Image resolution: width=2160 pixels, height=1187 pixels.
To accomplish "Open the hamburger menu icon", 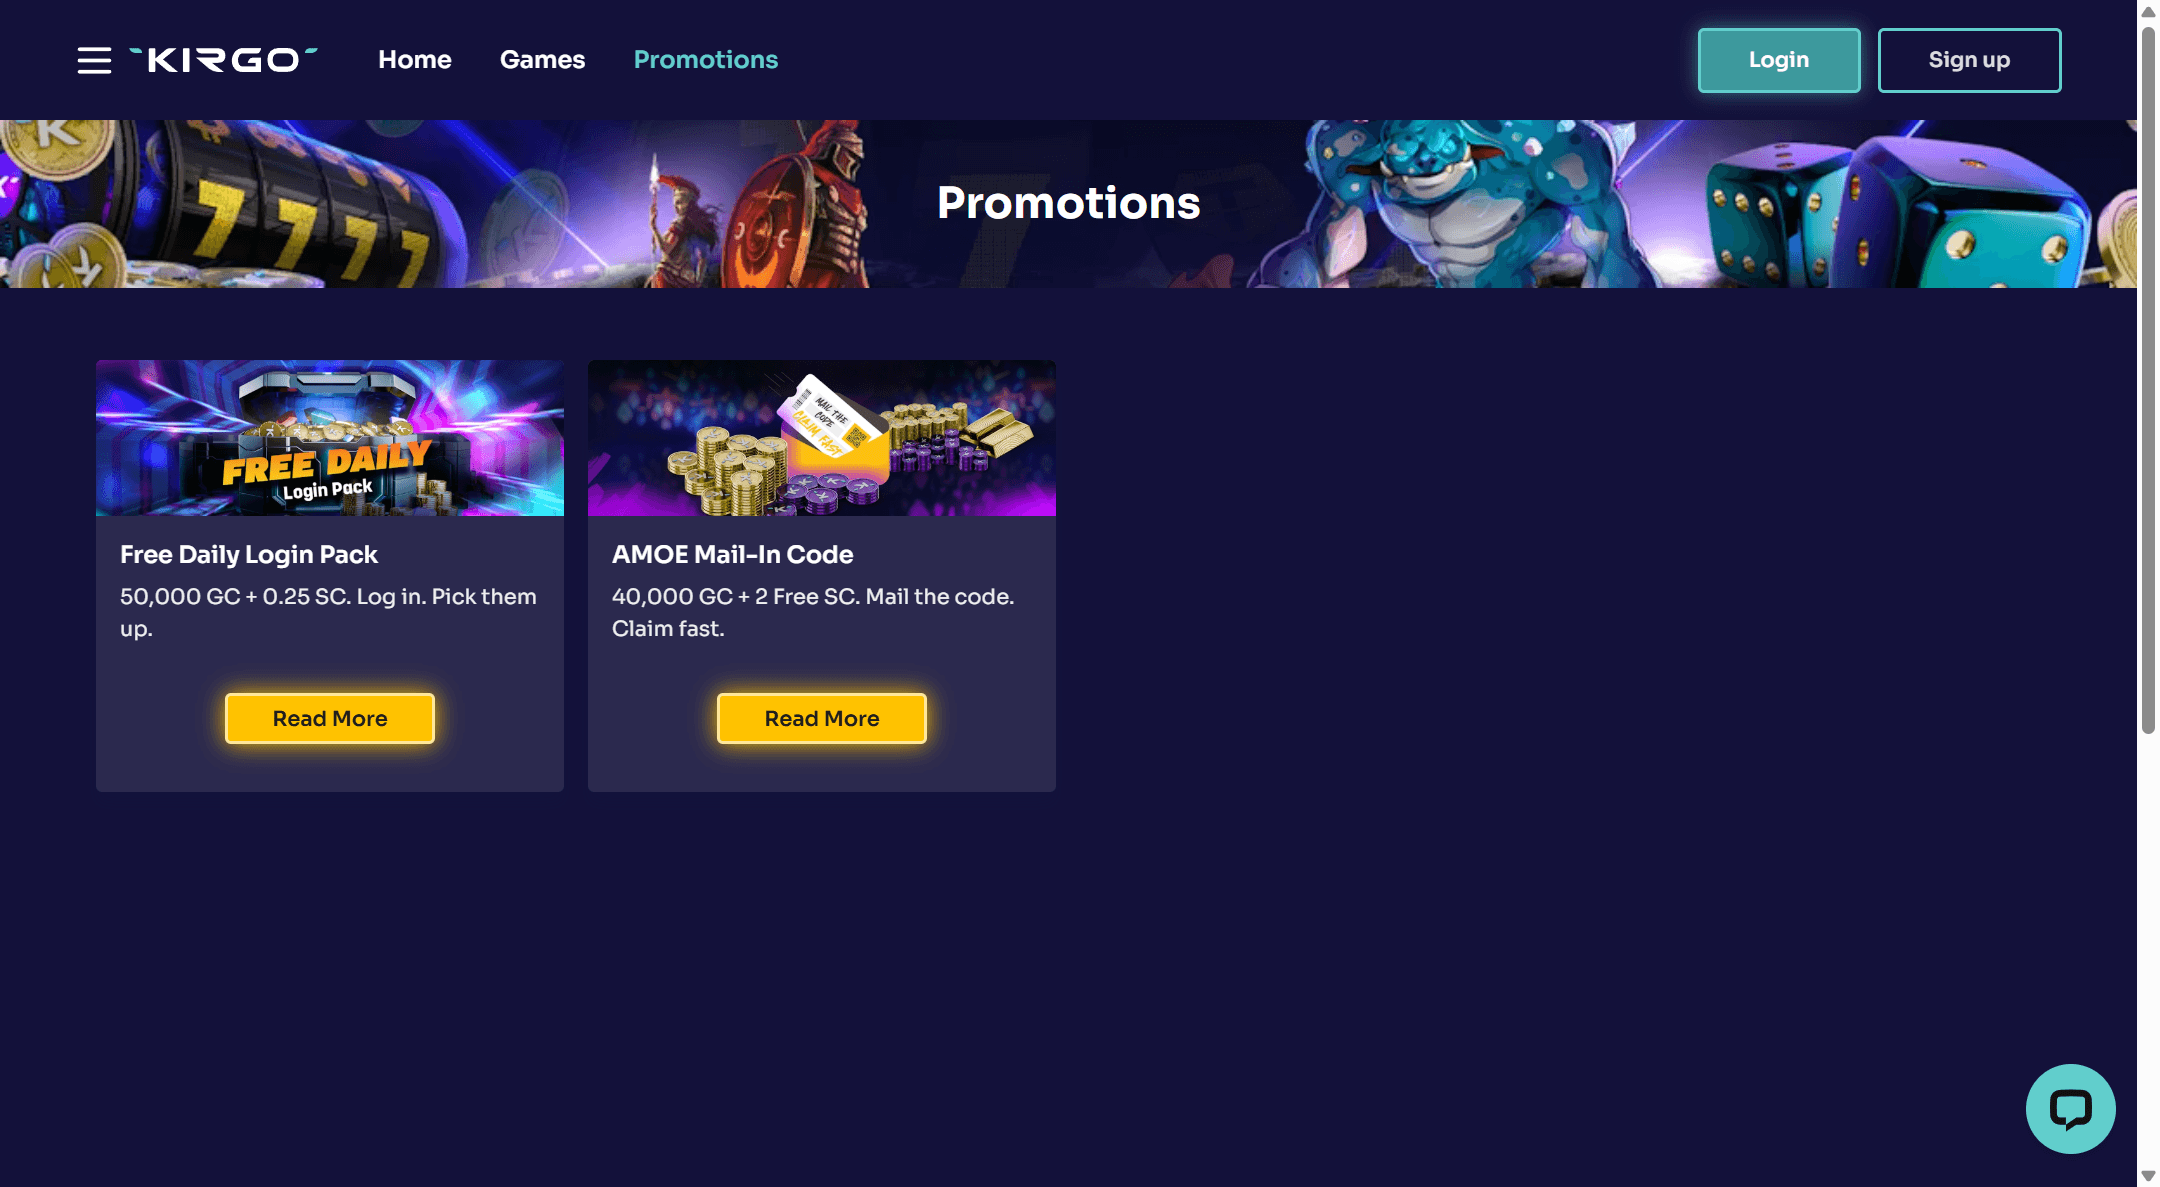I will coord(94,60).
